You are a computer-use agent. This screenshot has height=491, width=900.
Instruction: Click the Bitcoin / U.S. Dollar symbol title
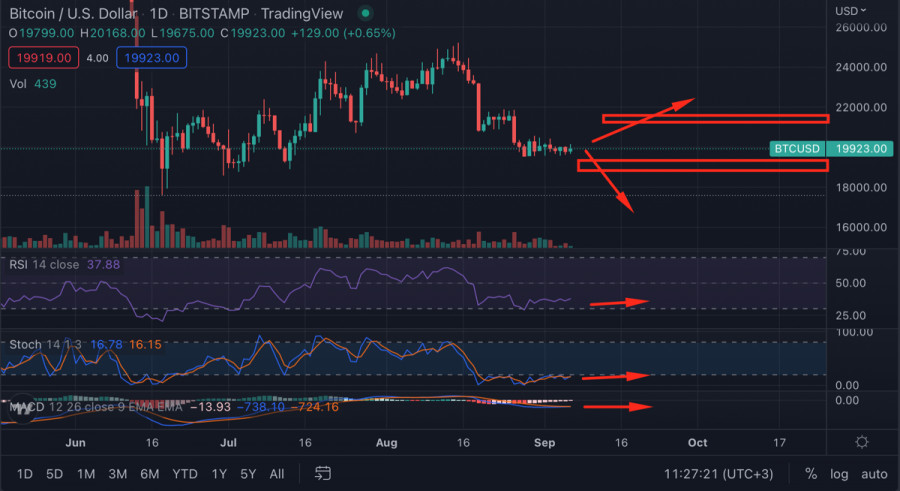pos(73,13)
